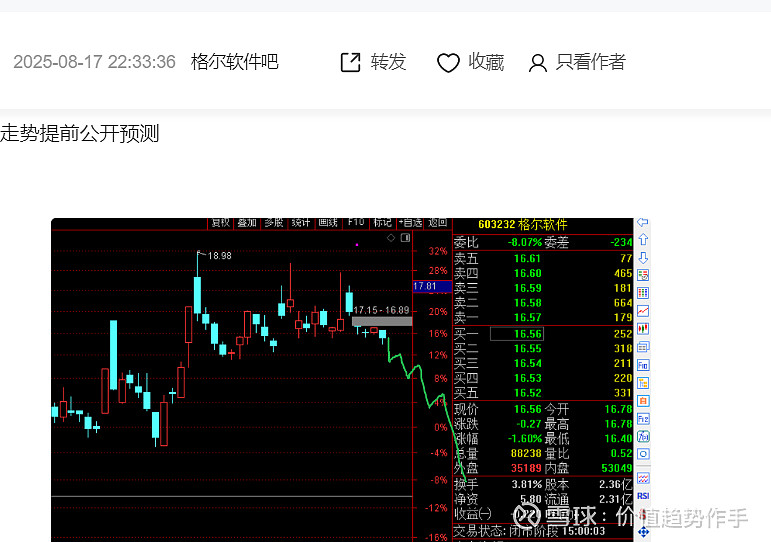Click the 画线 drawing toolbar button
This screenshot has width=771, height=542.
coord(328,223)
